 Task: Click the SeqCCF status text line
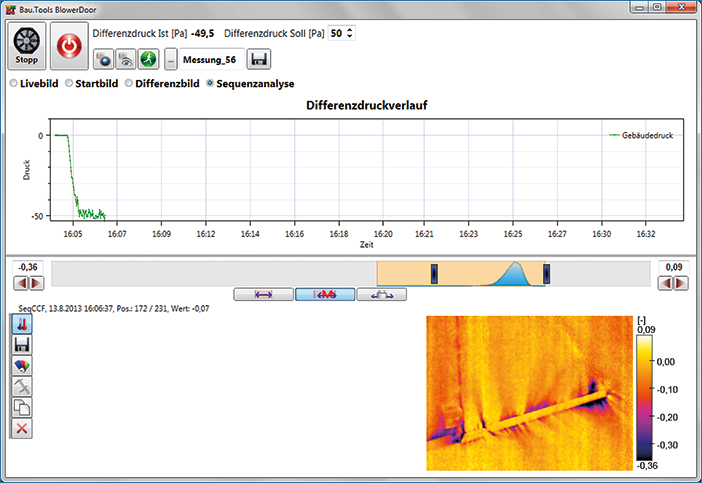[114, 308]
